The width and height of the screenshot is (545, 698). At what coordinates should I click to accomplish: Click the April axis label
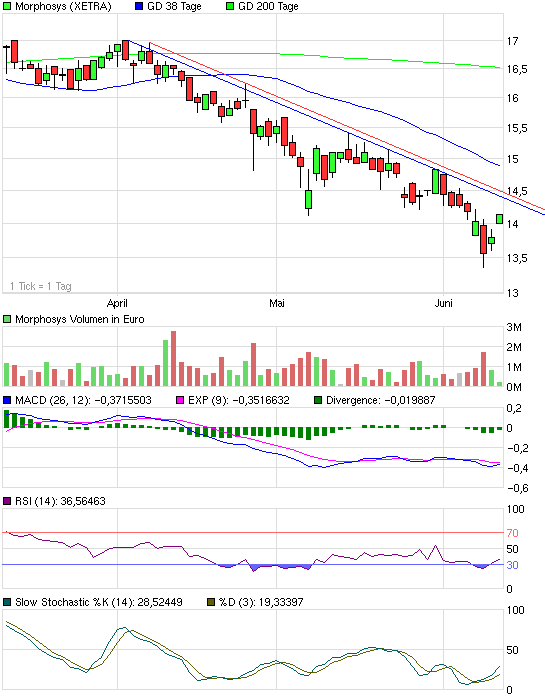click(x=117, y=303)
